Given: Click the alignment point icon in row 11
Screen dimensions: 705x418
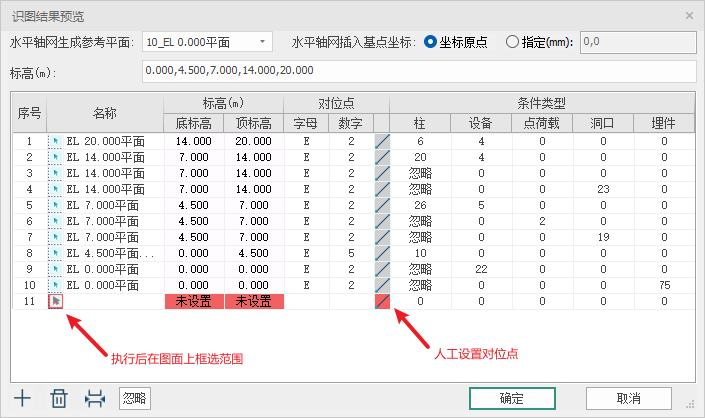Looking at the screenshot, I should tap(380, 300).
